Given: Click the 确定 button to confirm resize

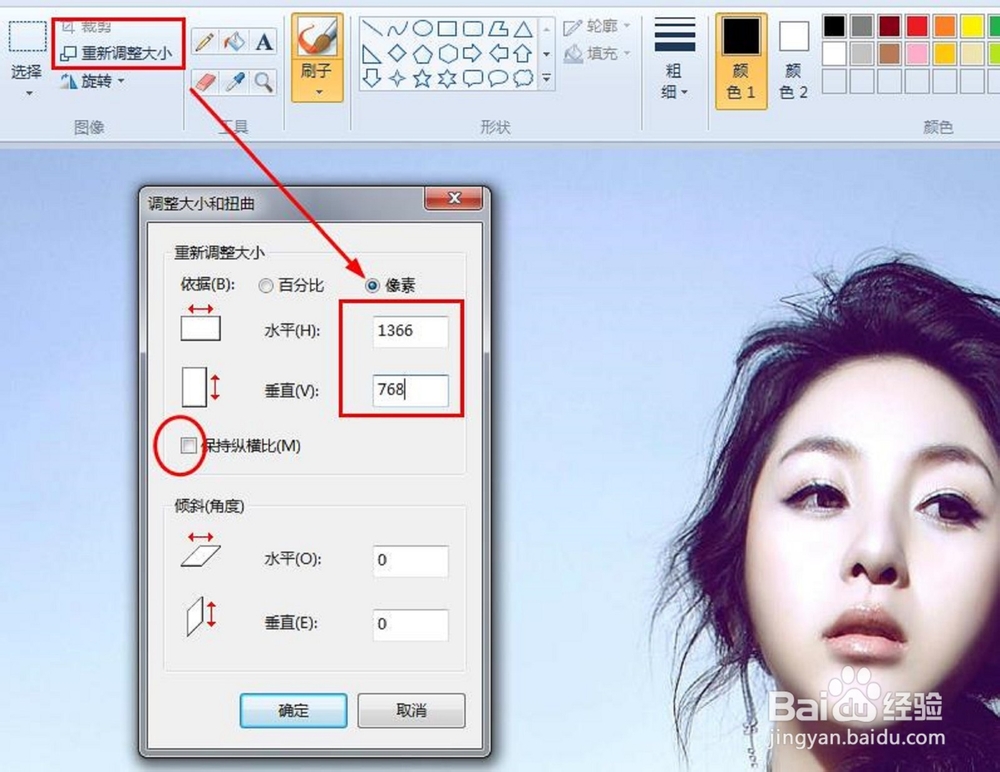Looking at the screenshot, I should (293, 710).
